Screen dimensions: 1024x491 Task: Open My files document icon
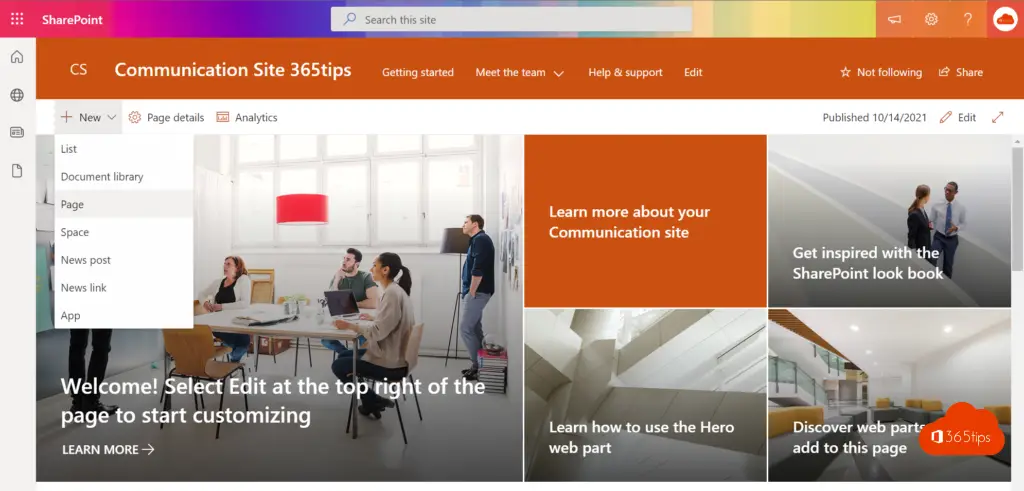pos(17,171)
